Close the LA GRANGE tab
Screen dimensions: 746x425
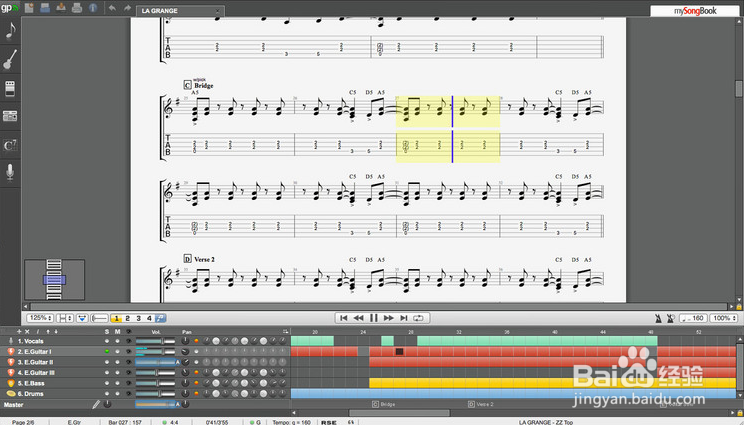tap(218, 10)
